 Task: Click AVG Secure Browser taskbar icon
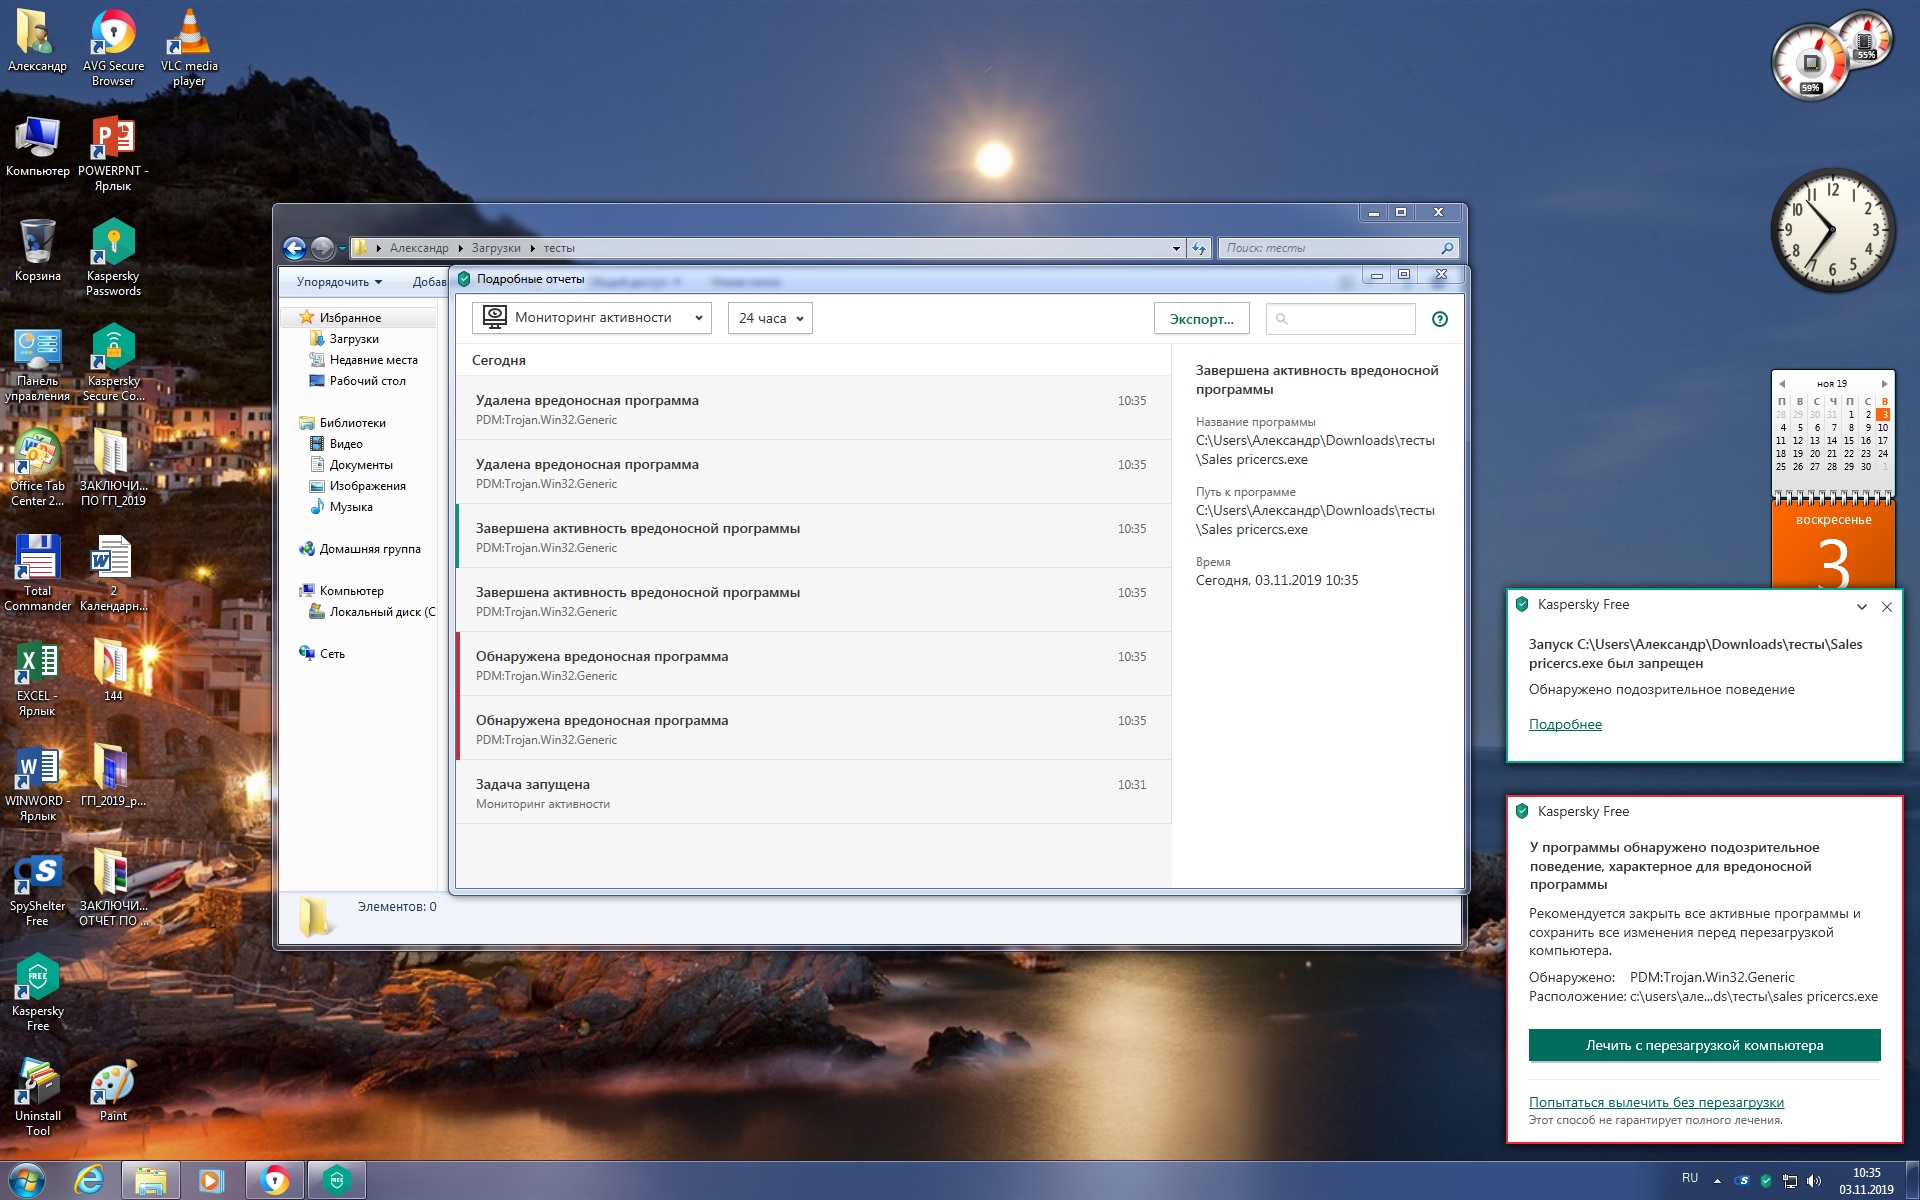tap(274, 1180)
